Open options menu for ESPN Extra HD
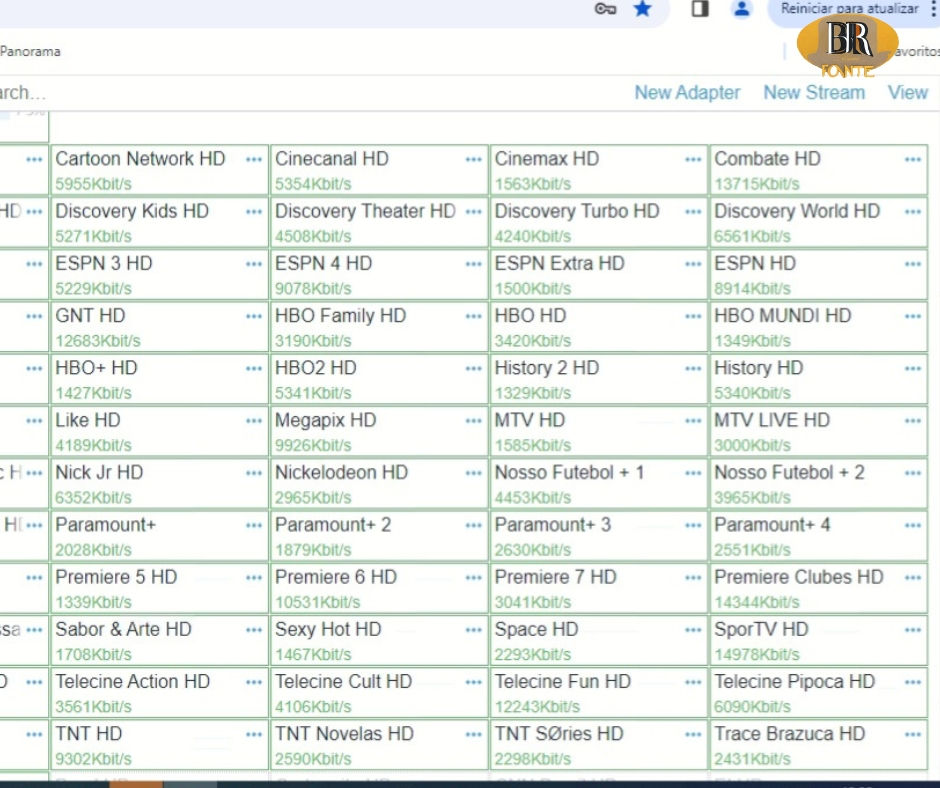This screenshot has height=788, width=940. pos(693,264)
